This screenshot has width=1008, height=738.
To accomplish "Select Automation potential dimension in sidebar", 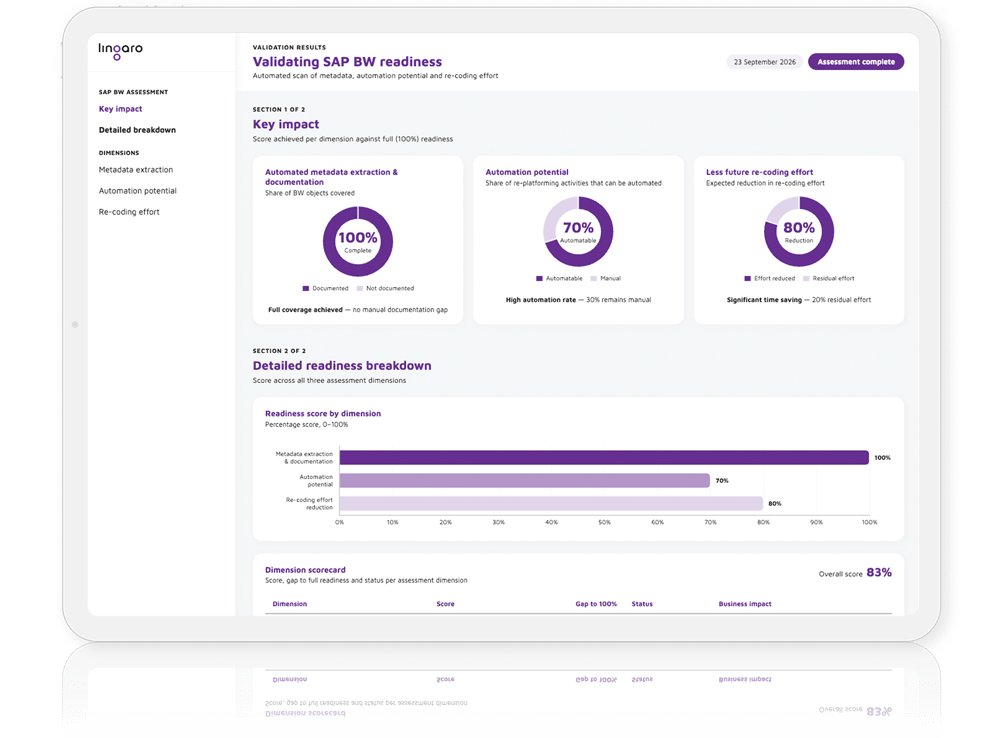I will (x=138, y=191).
